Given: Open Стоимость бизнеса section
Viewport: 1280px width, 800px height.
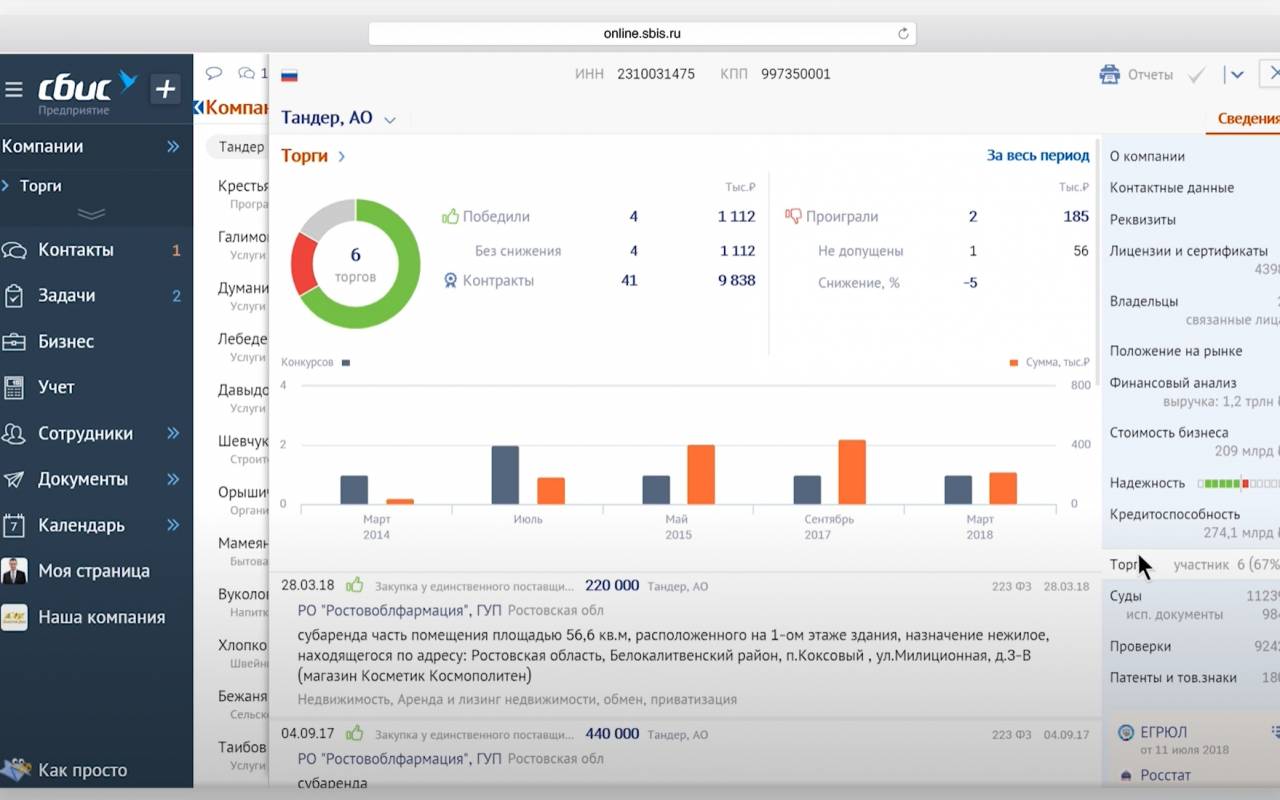Looking at the screenshot, I should point(1169,433).
